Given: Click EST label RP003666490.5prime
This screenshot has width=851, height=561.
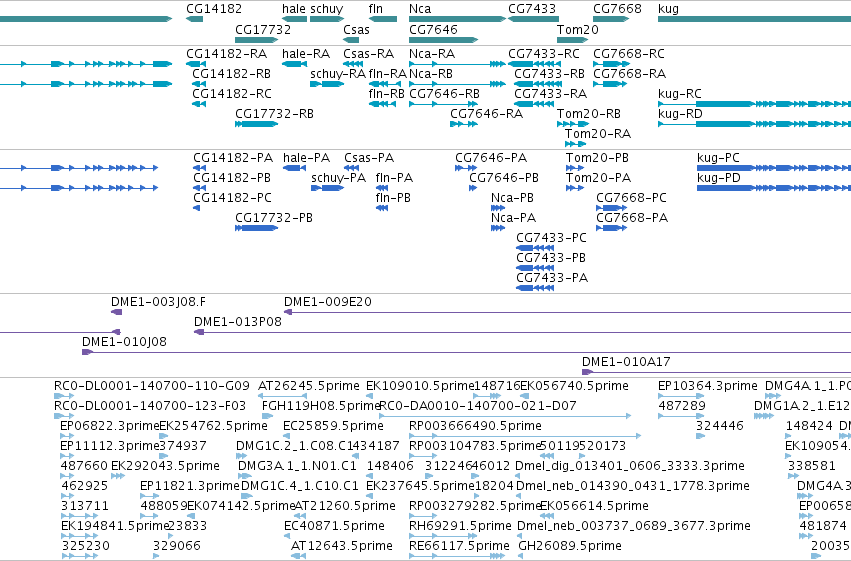Looking at the screenshot, I should [475, 427].
